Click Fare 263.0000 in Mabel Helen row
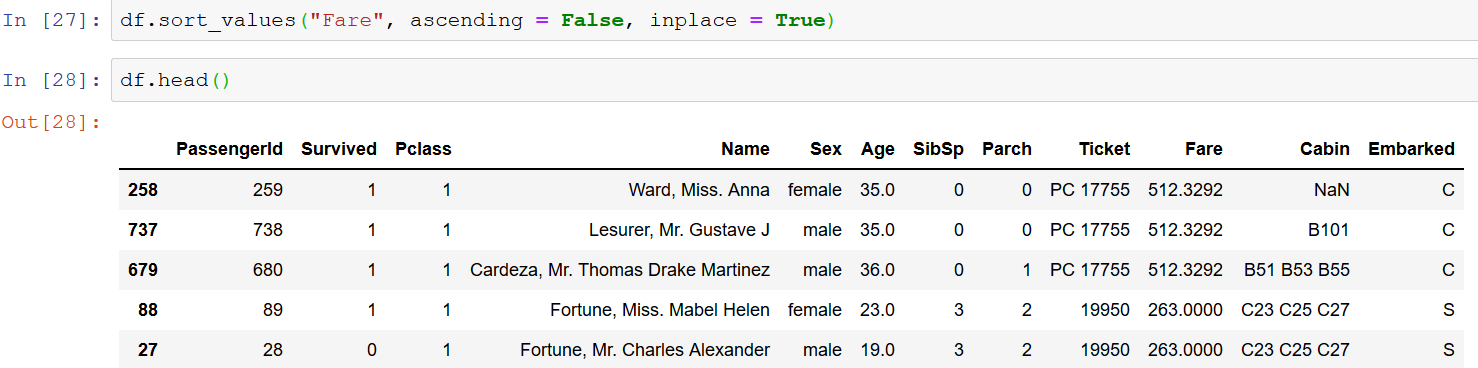This screenshot has width=1478, height=368. click(1185, 310)
